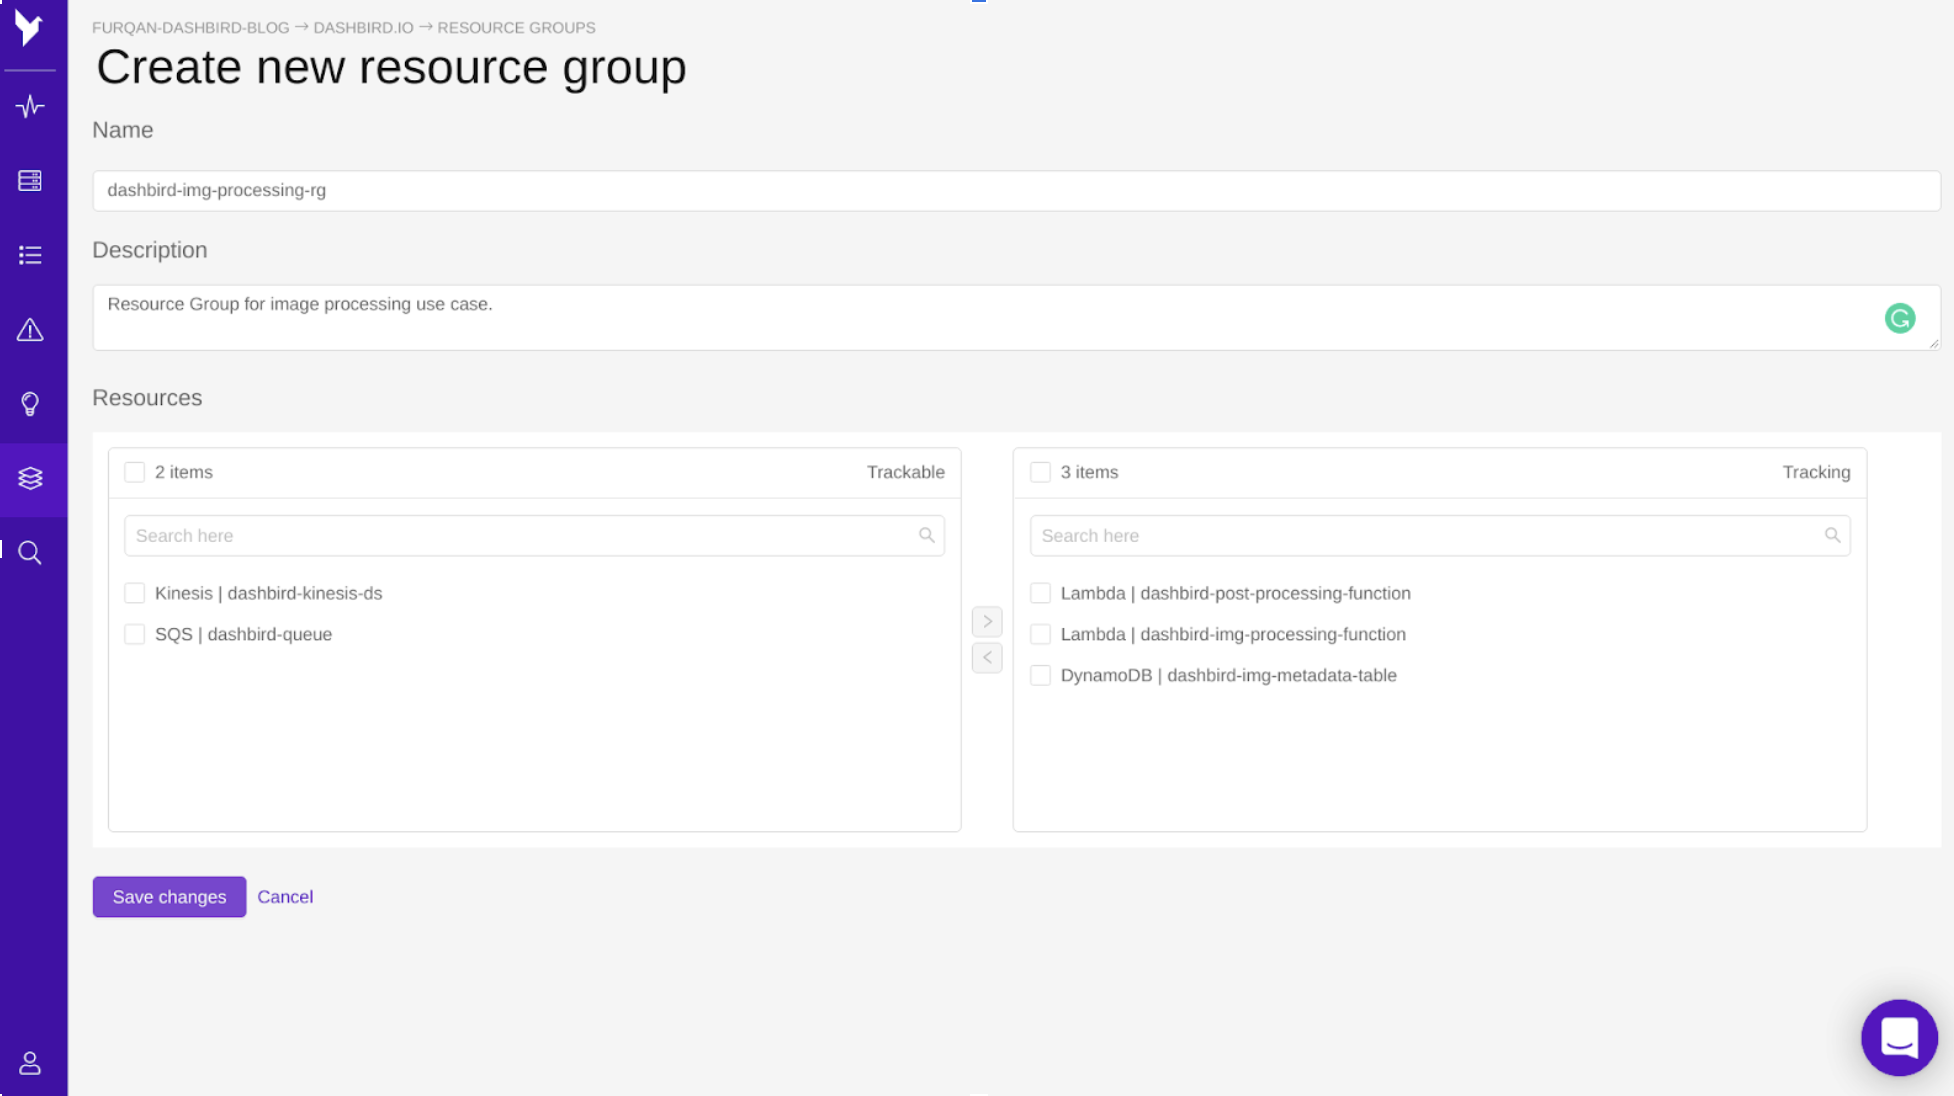Click search magnifier in Trackable list
The image size is (1954, 1096).
926,535
